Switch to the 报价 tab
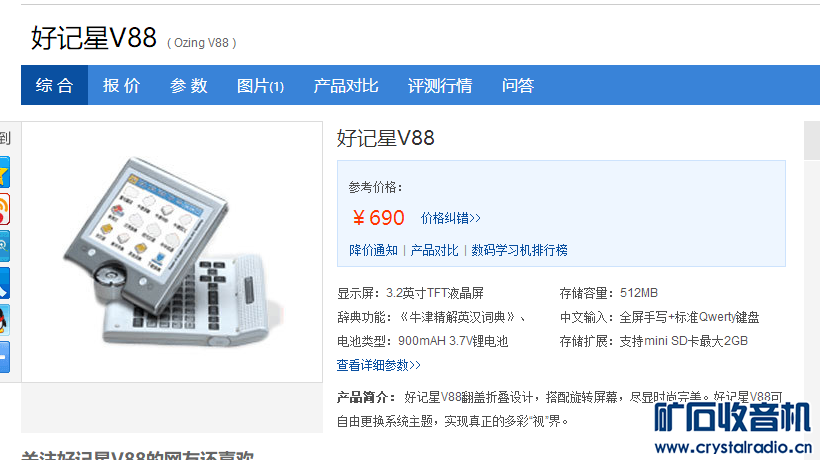 coord(121,85)
